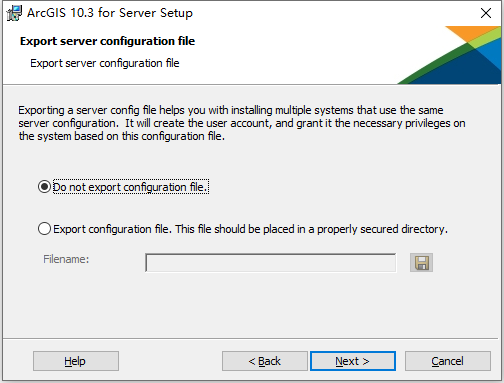Image resolution: width=504 pixels, height=383 pixels.
Task: Close the ArcGIS Server Setup window
Action: 486,13
